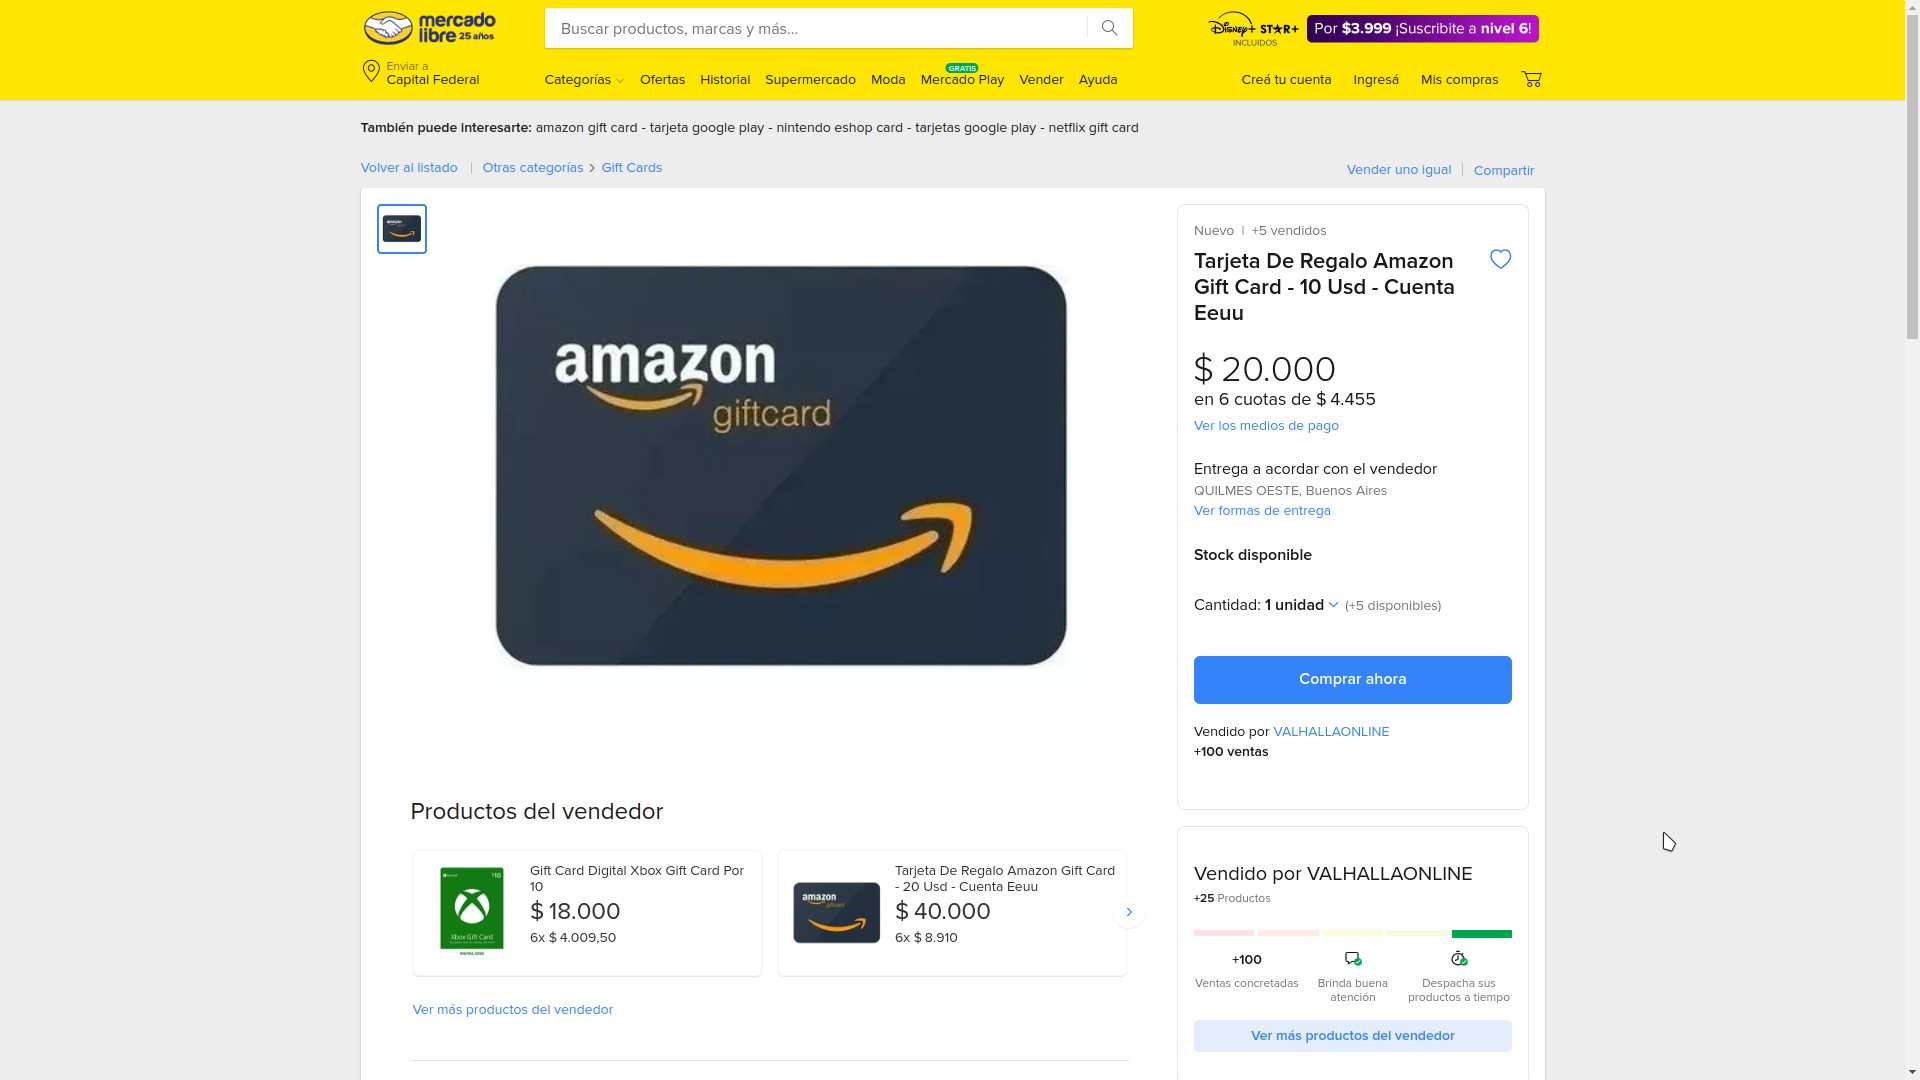
Task: Add item to favorites with heart icon
Action: [1500, 259]
